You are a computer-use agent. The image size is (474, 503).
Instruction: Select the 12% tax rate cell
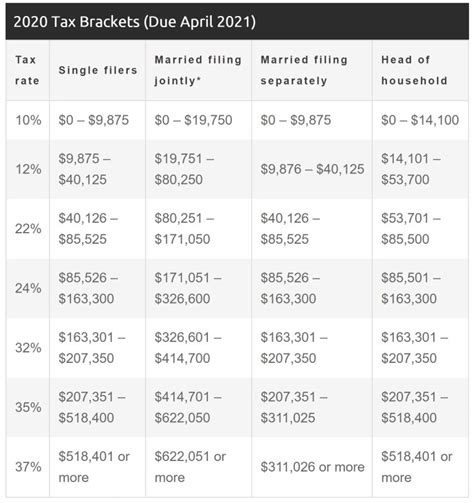[x=28, y=169]
